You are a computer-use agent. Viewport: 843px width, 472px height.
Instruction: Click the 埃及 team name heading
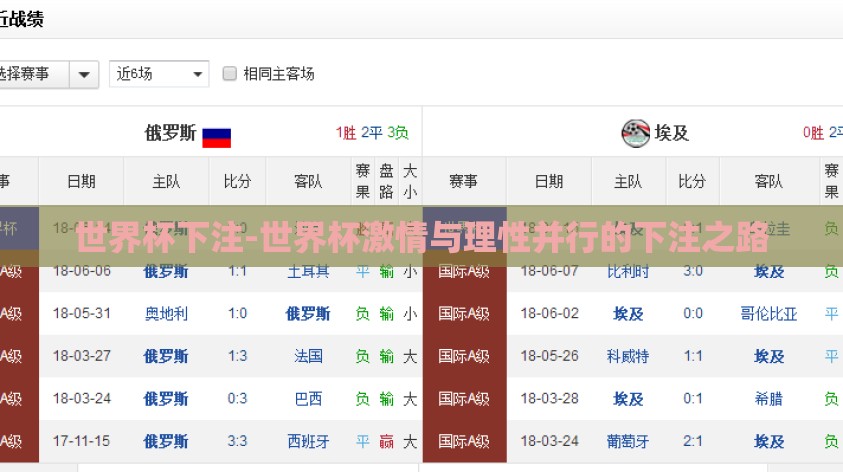671,133
